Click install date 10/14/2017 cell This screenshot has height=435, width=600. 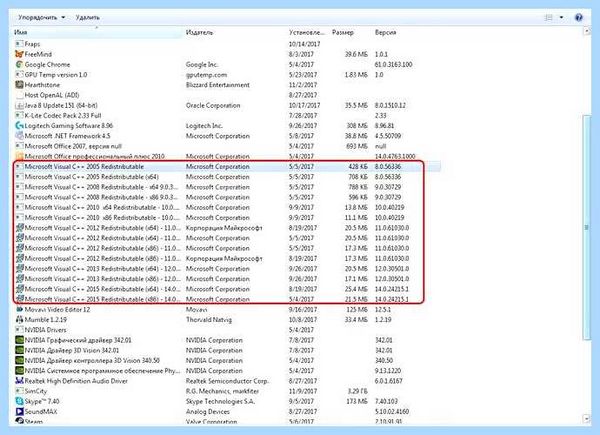coord(305,44)
